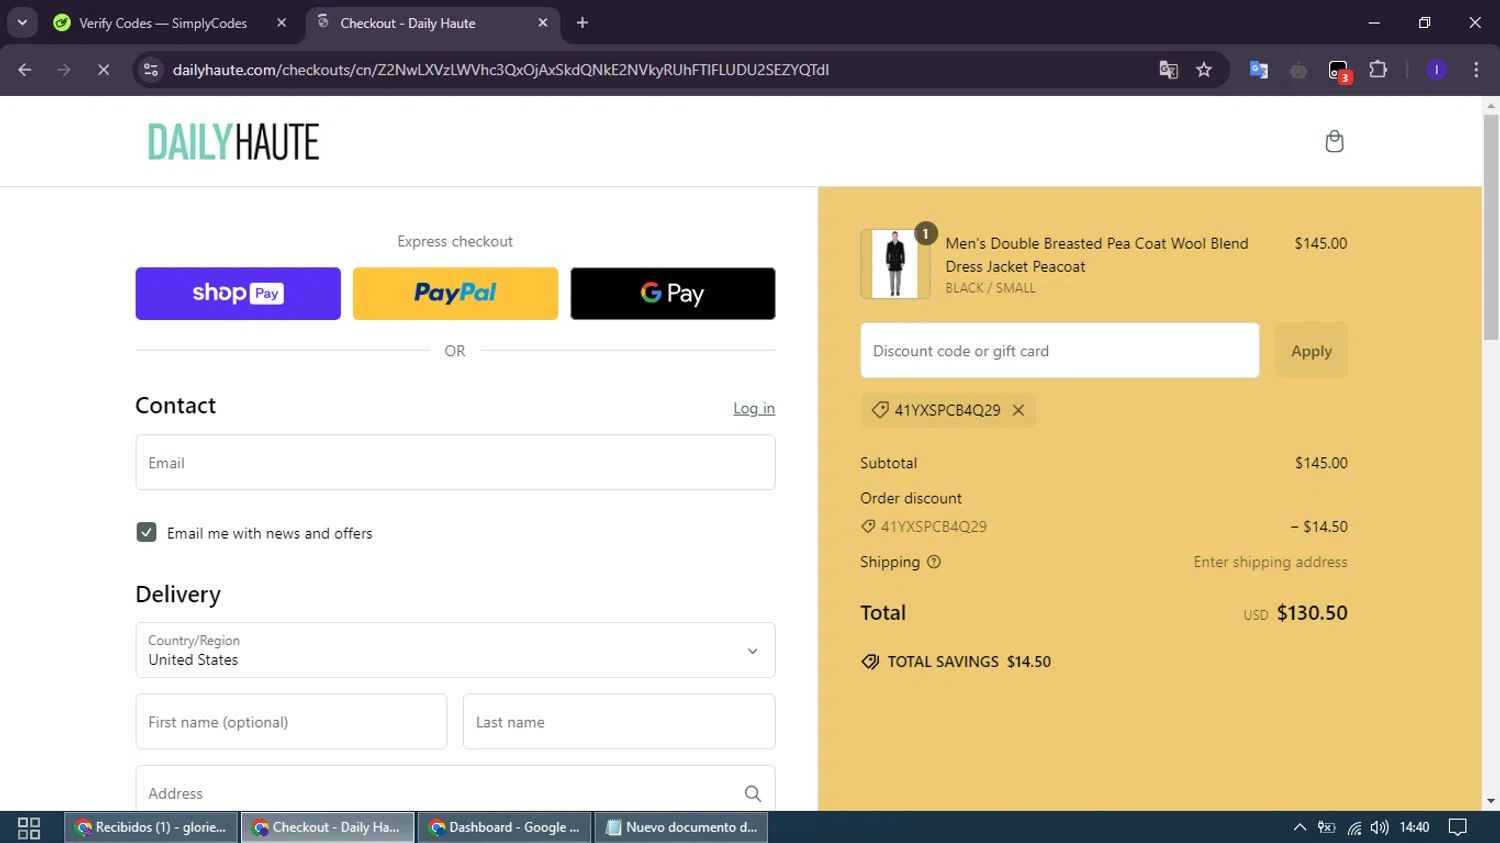The width and height of the screenshot is (1500, 843).
Task: Click the address search magnifier icon
Action: pyautogui.click(x=753, y=793)
